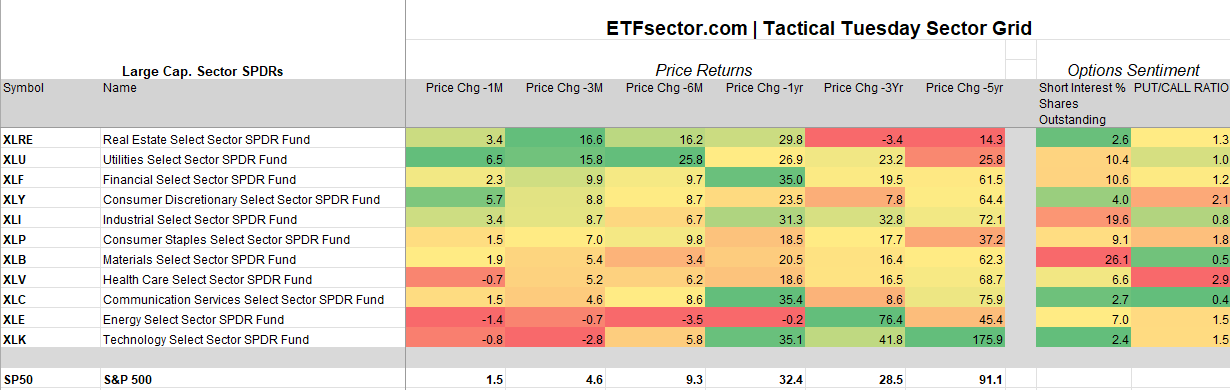Select Technology Select Sector SPDR Fund name

203,339
